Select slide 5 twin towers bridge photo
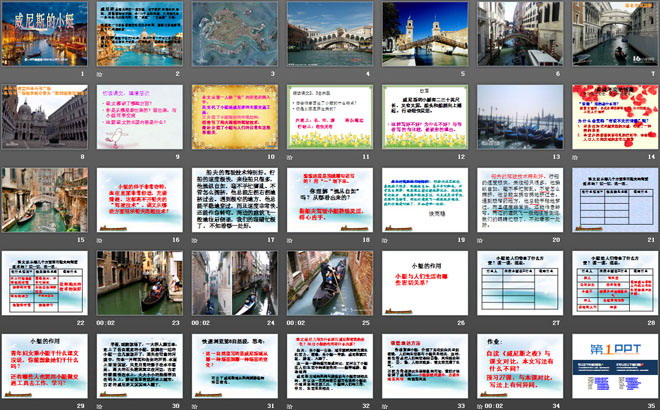 coord(425,34)
